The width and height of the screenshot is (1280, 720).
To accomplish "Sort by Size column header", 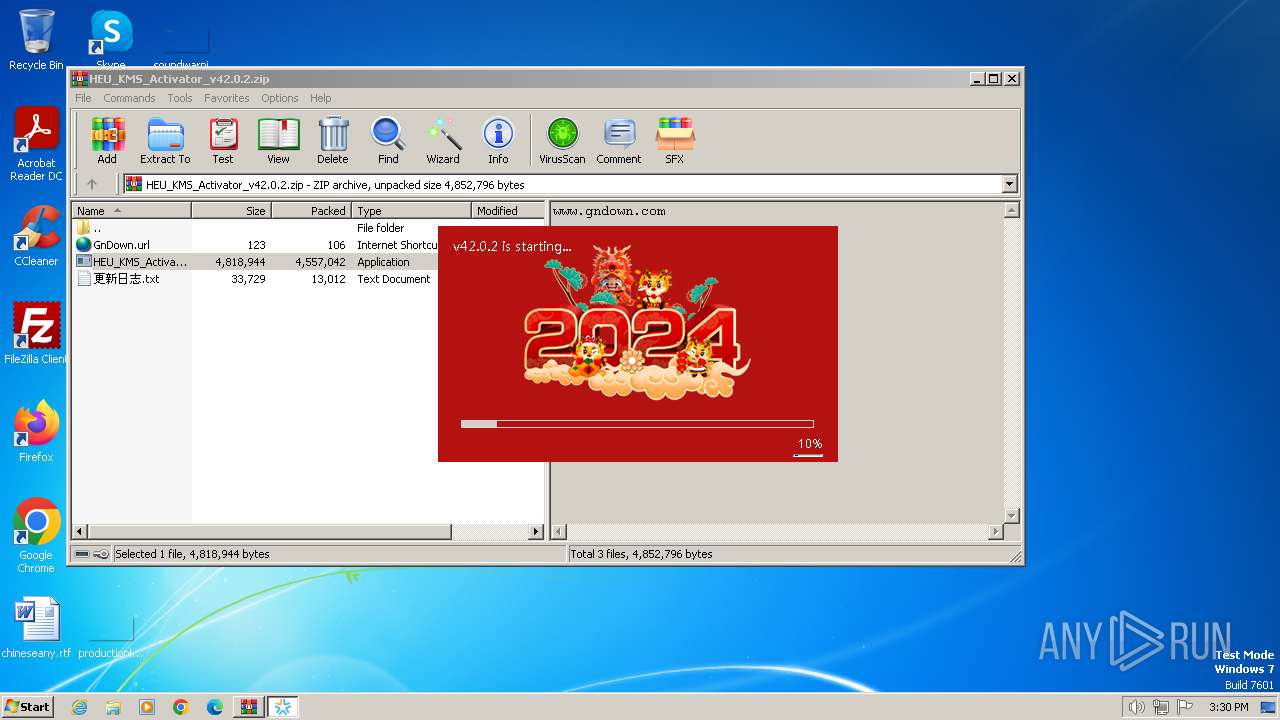I will click(231, 210).
